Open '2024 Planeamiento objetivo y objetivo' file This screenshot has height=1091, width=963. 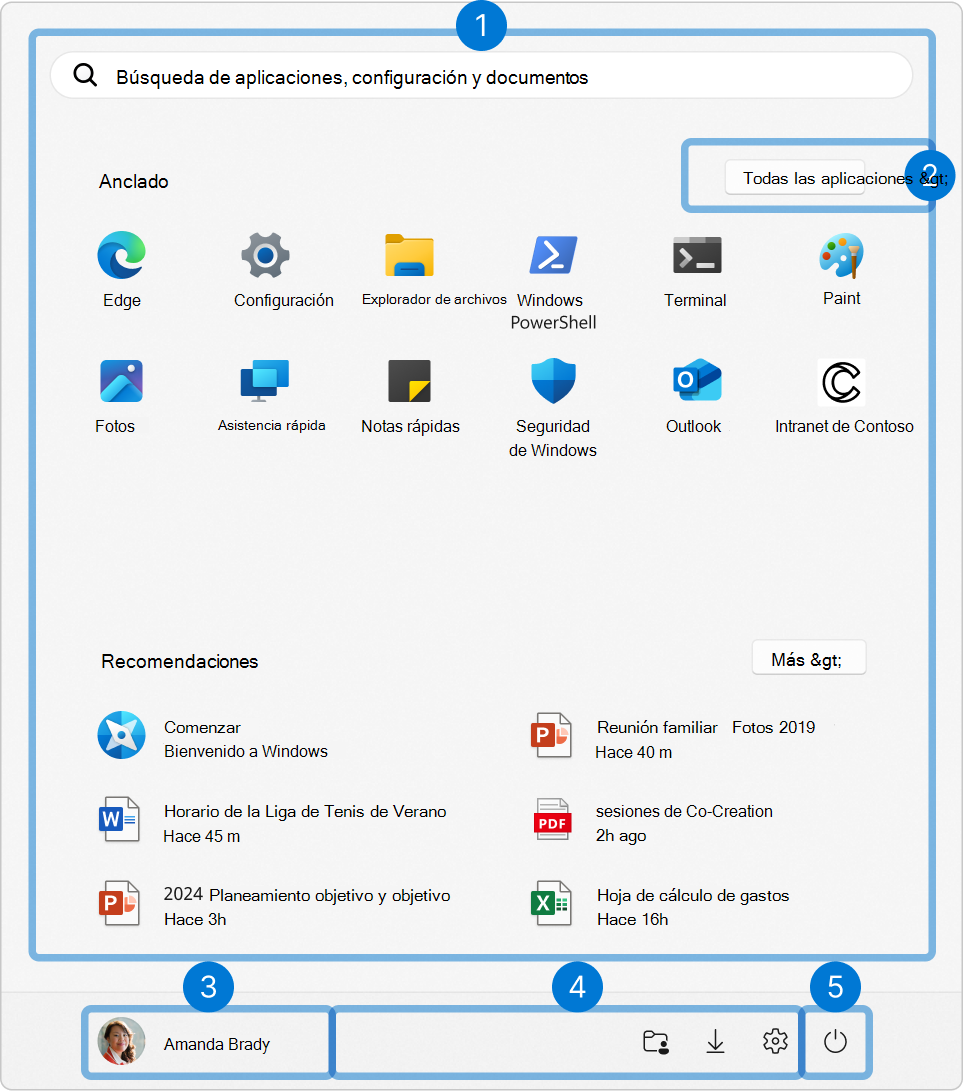(307, 895)
